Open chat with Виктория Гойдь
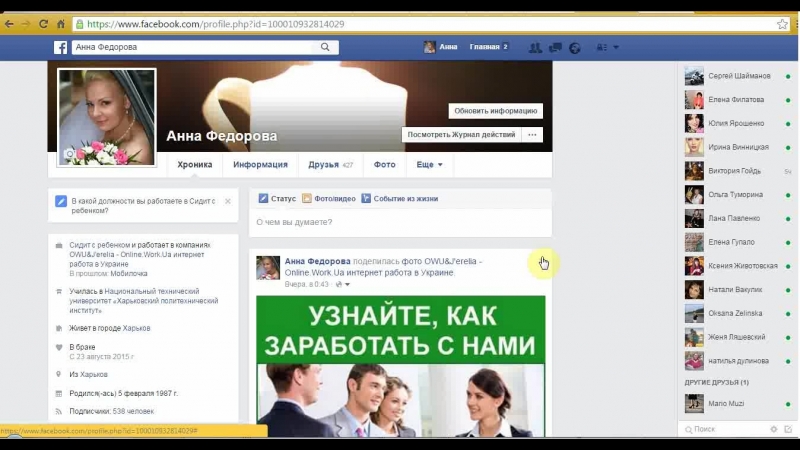This screenshot has height=450, width=800. [x=738, y=171]
